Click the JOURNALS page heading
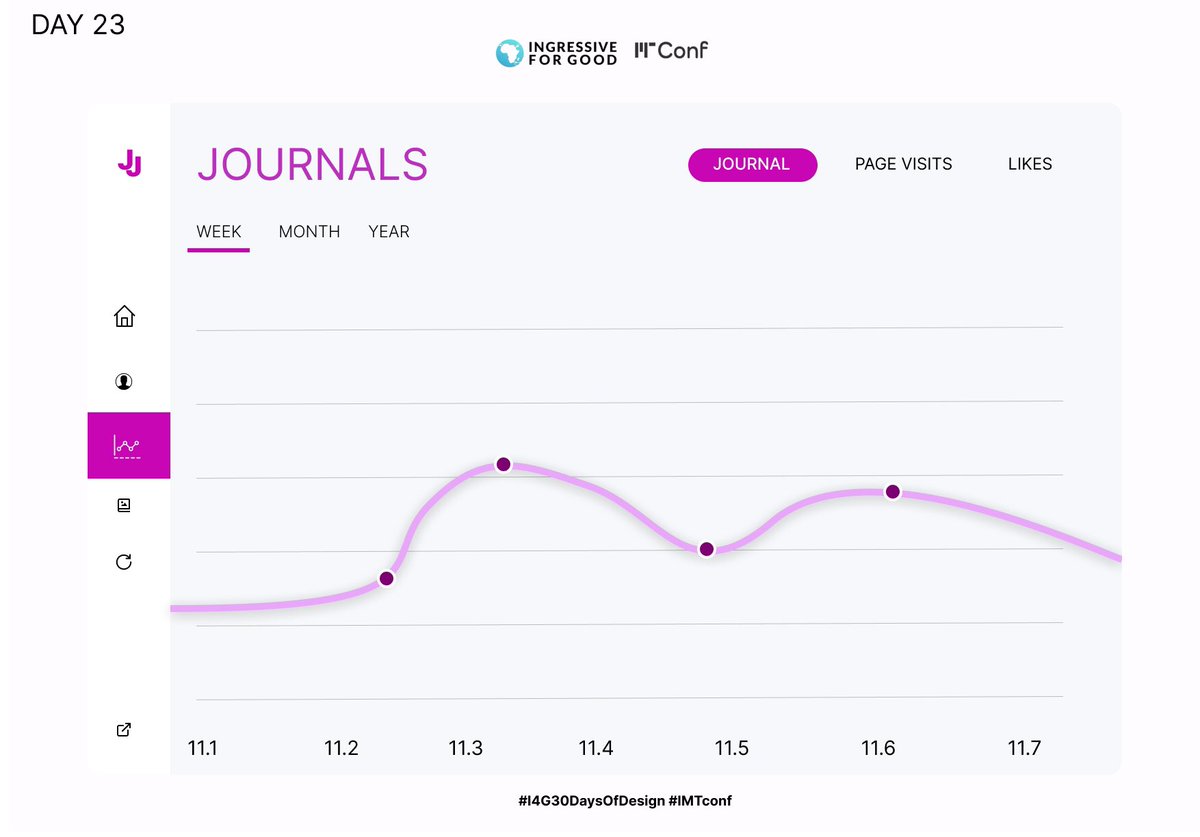 point(312,164)
